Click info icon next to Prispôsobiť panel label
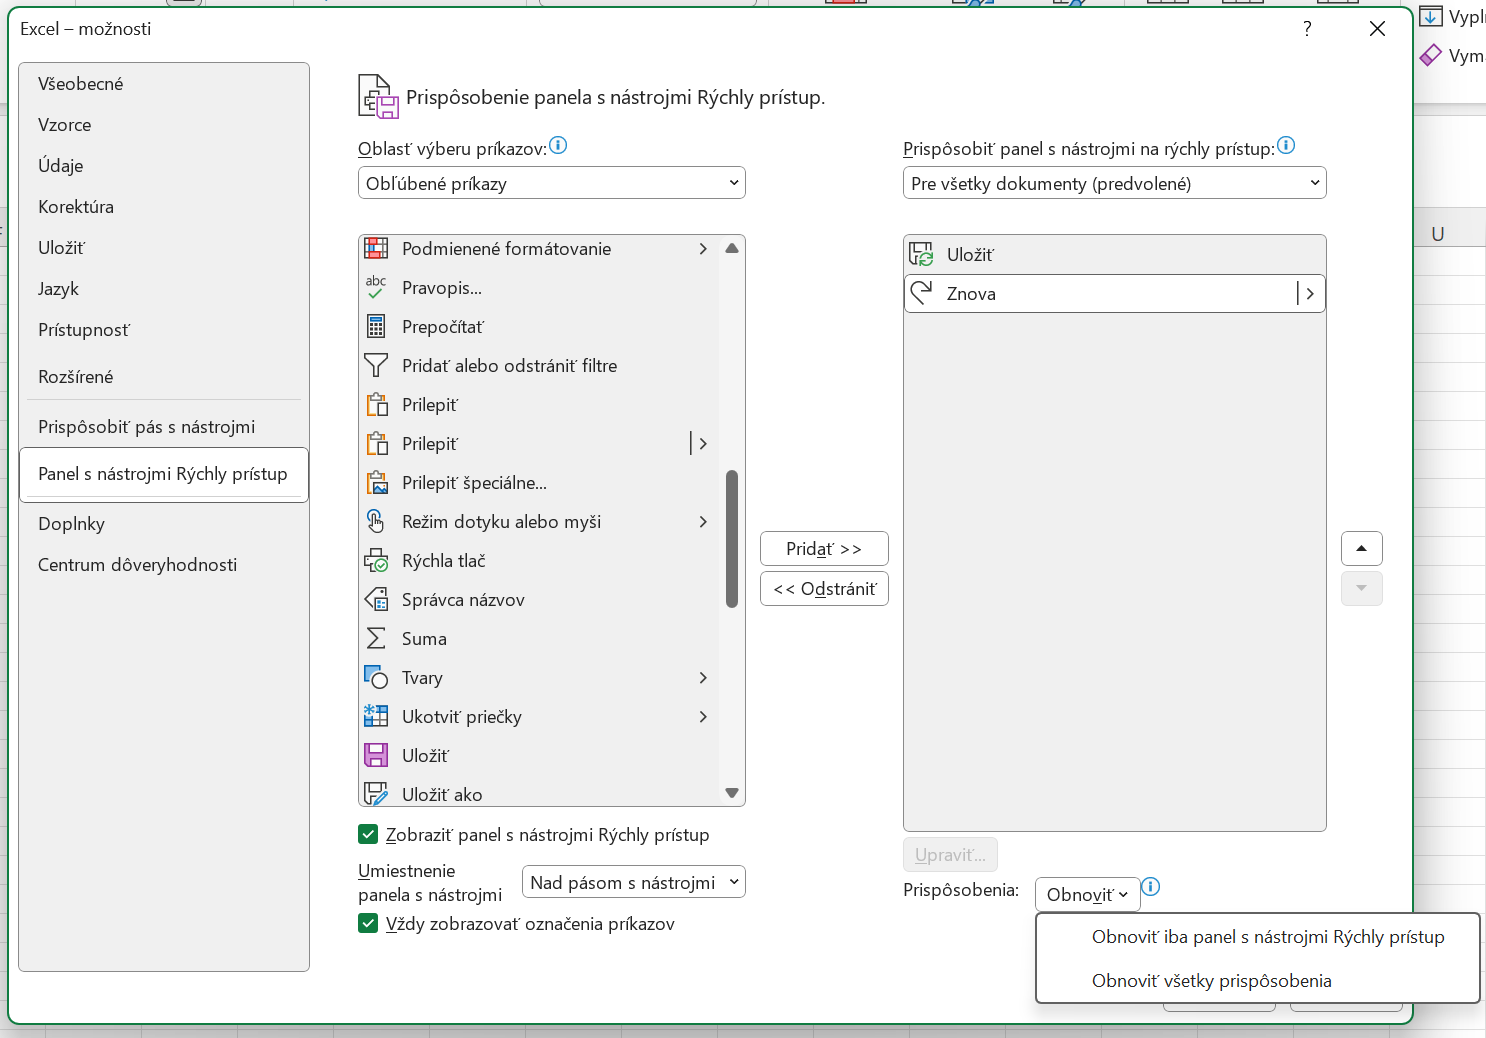 (x=1286, y=146)
